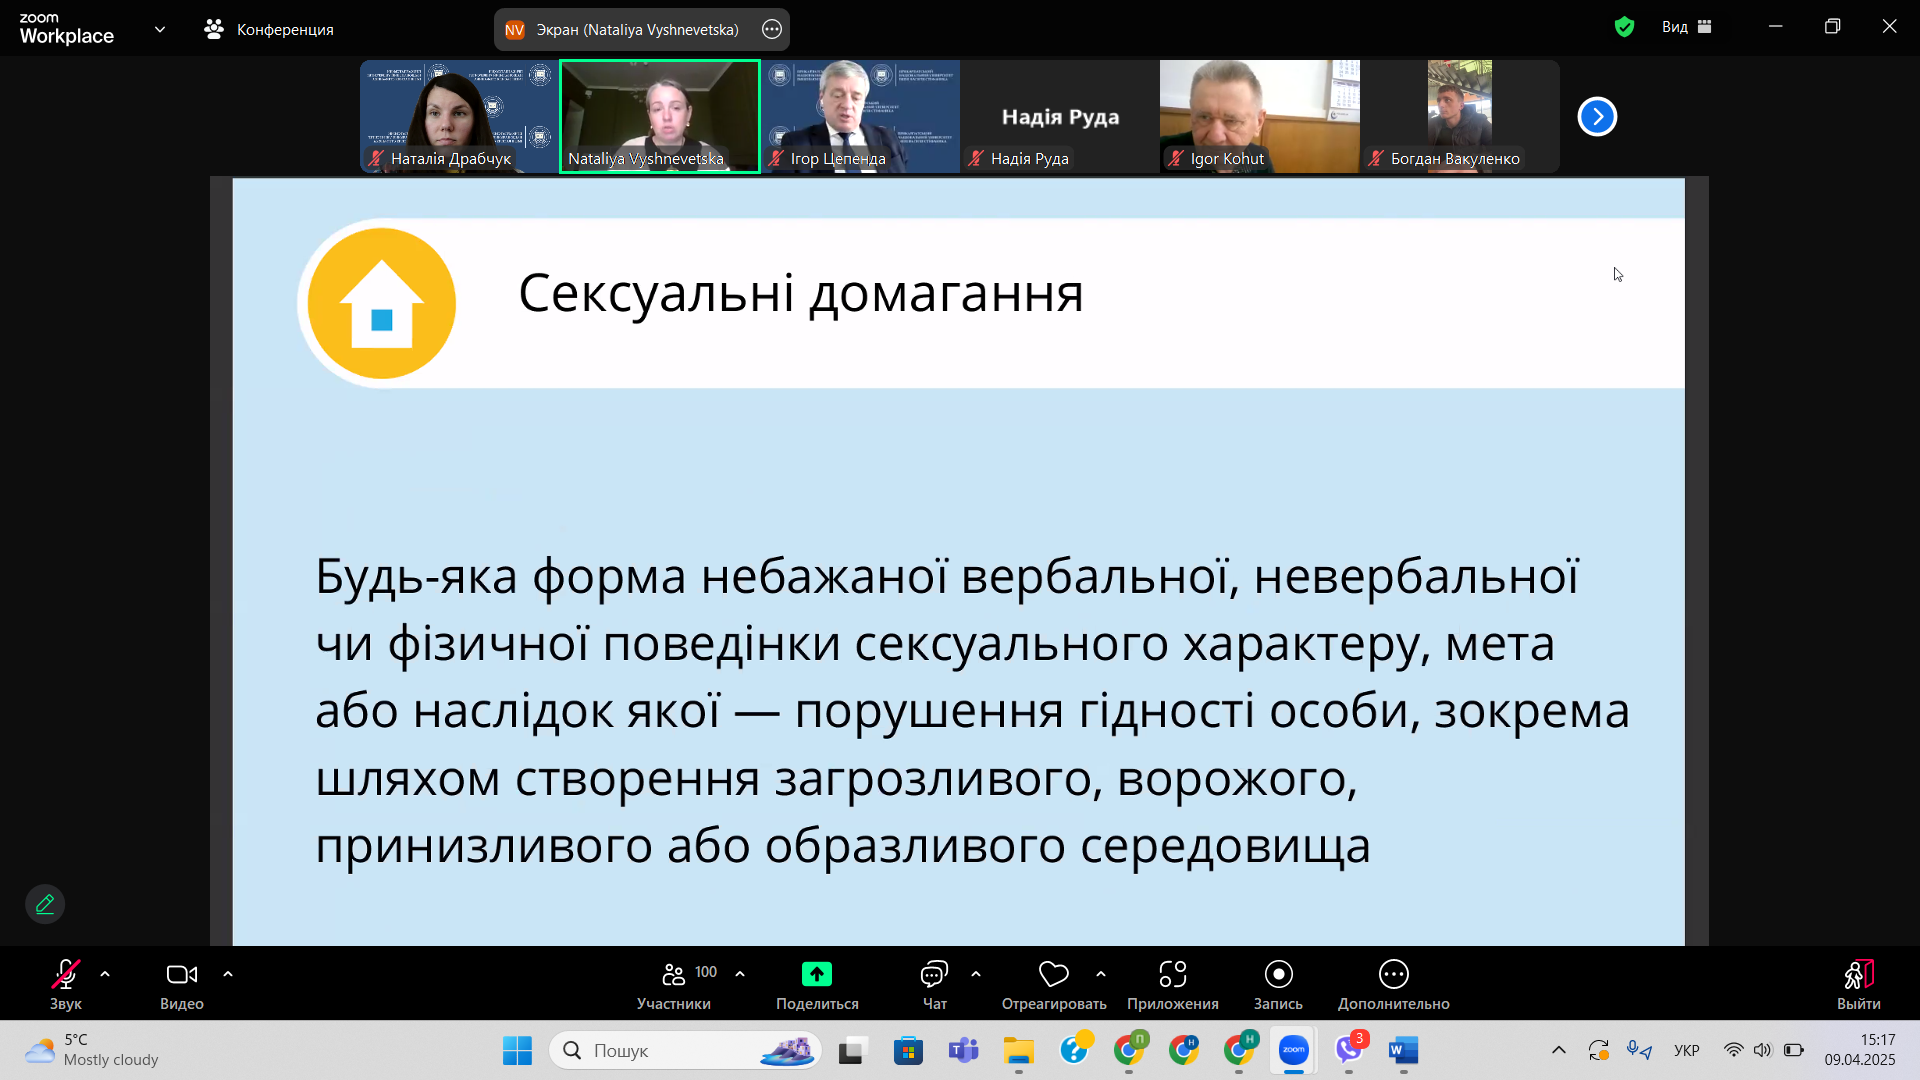Open Microsoft Word from the taskbar
1920x1080 pixels.
point(1403,1050)
